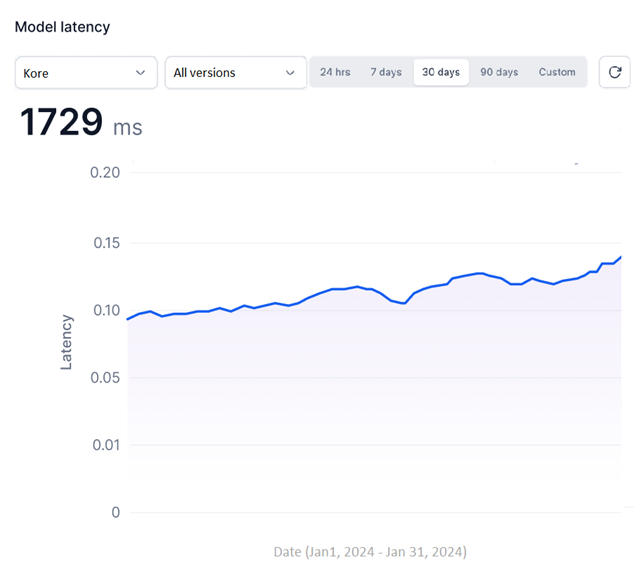Click the vertical Latency axis title
This screenshot has height=578, width=634.
[x=66, y=342]
